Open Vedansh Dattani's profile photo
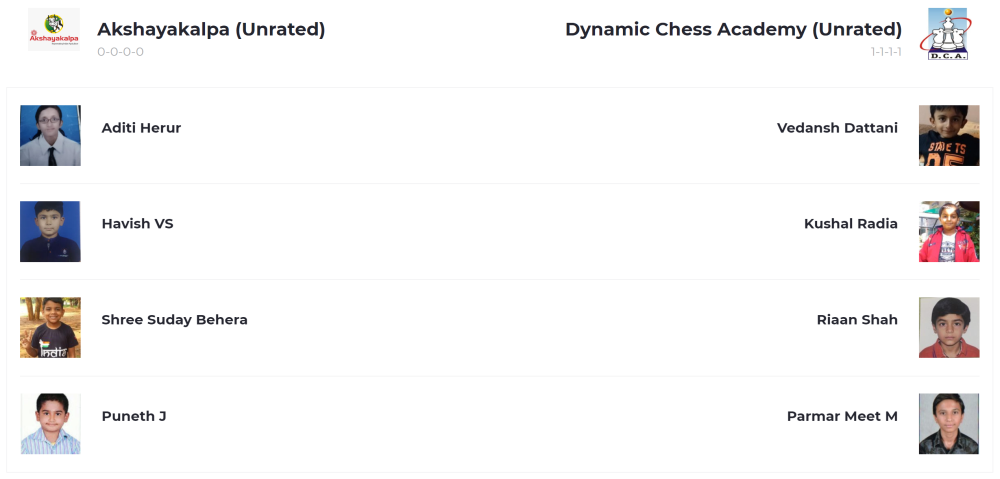 [949, 135]
